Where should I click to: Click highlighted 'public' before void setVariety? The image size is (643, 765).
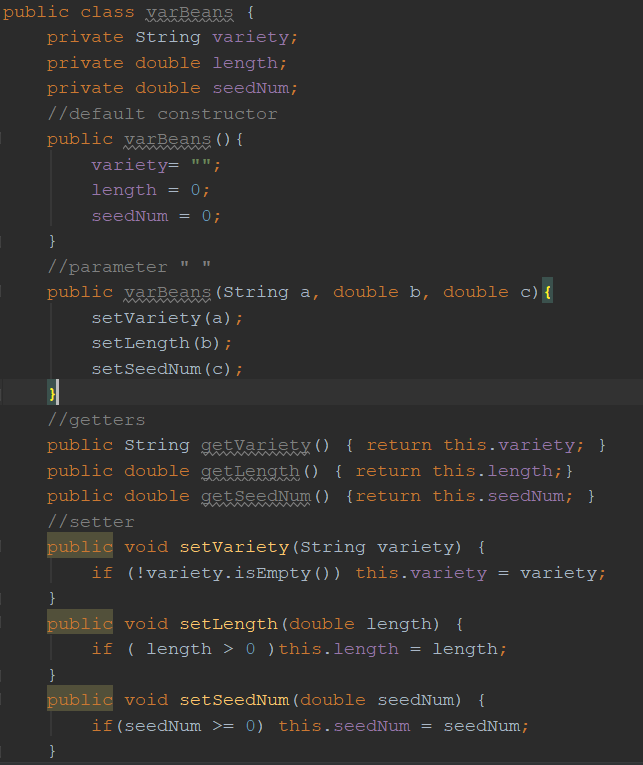[x=80, y=547]
